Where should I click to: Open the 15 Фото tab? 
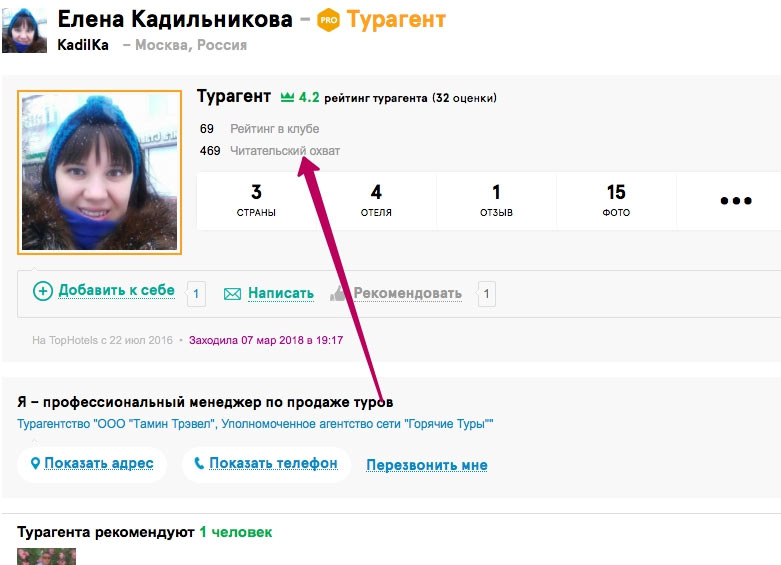[616, 201]
